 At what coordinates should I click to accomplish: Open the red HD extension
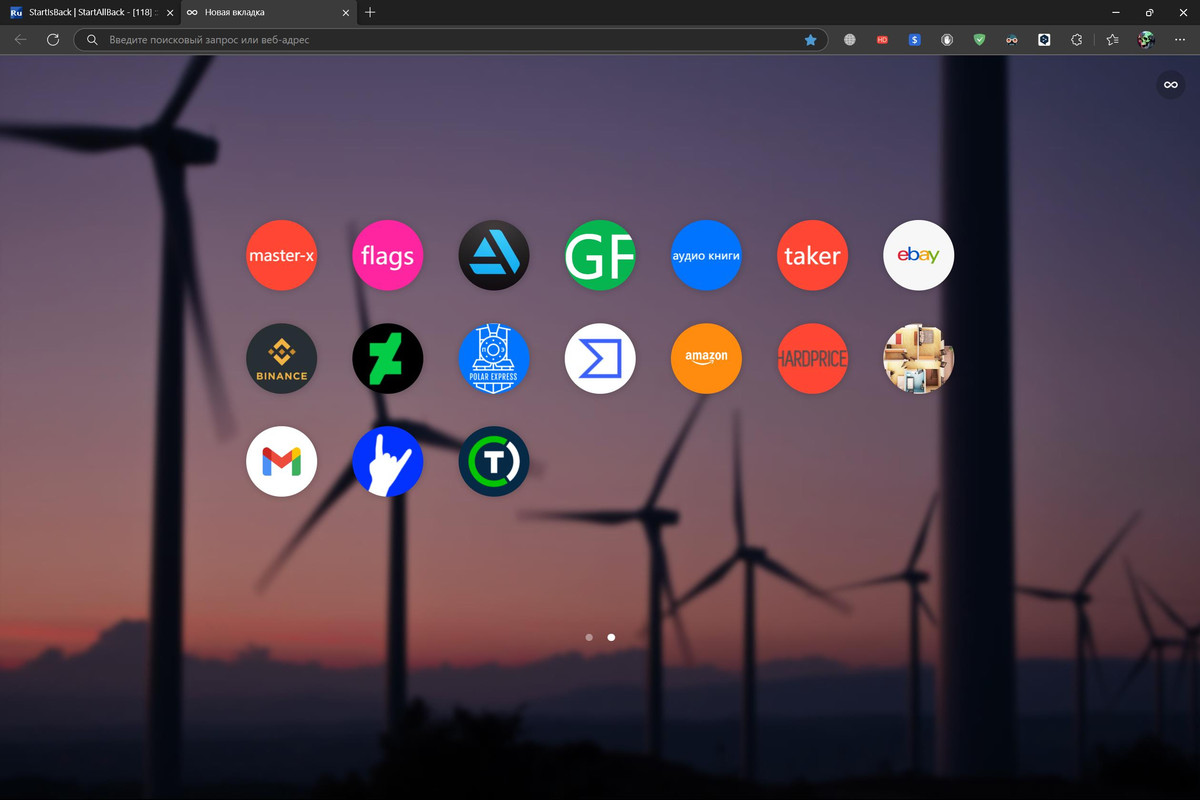882,40
